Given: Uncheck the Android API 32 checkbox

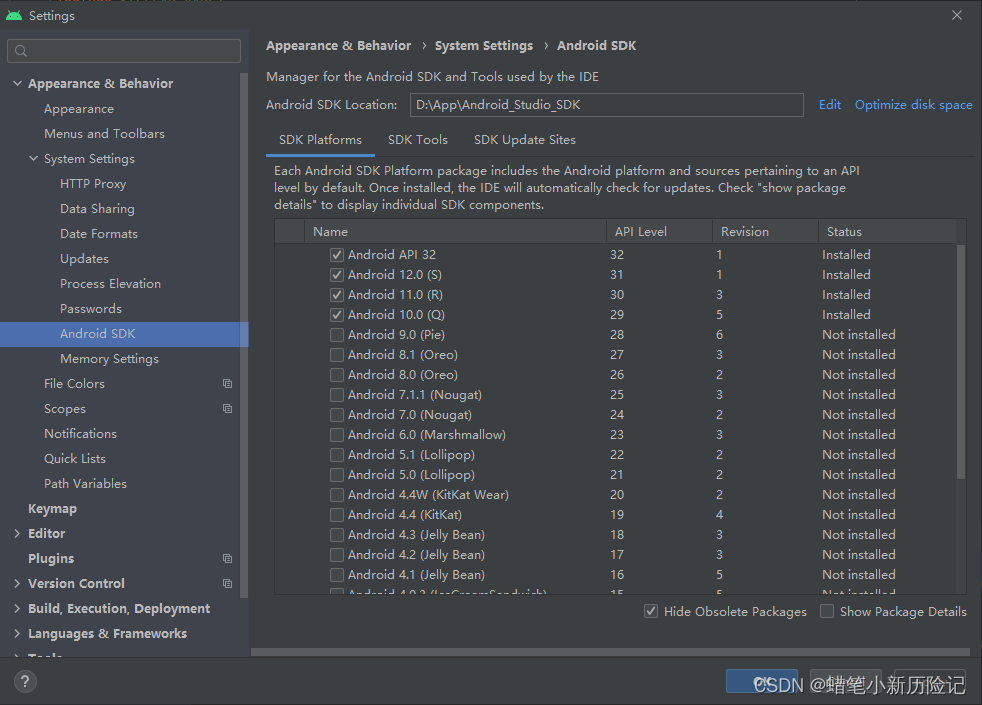Looking at the screenshot, I should pos(337,255).
